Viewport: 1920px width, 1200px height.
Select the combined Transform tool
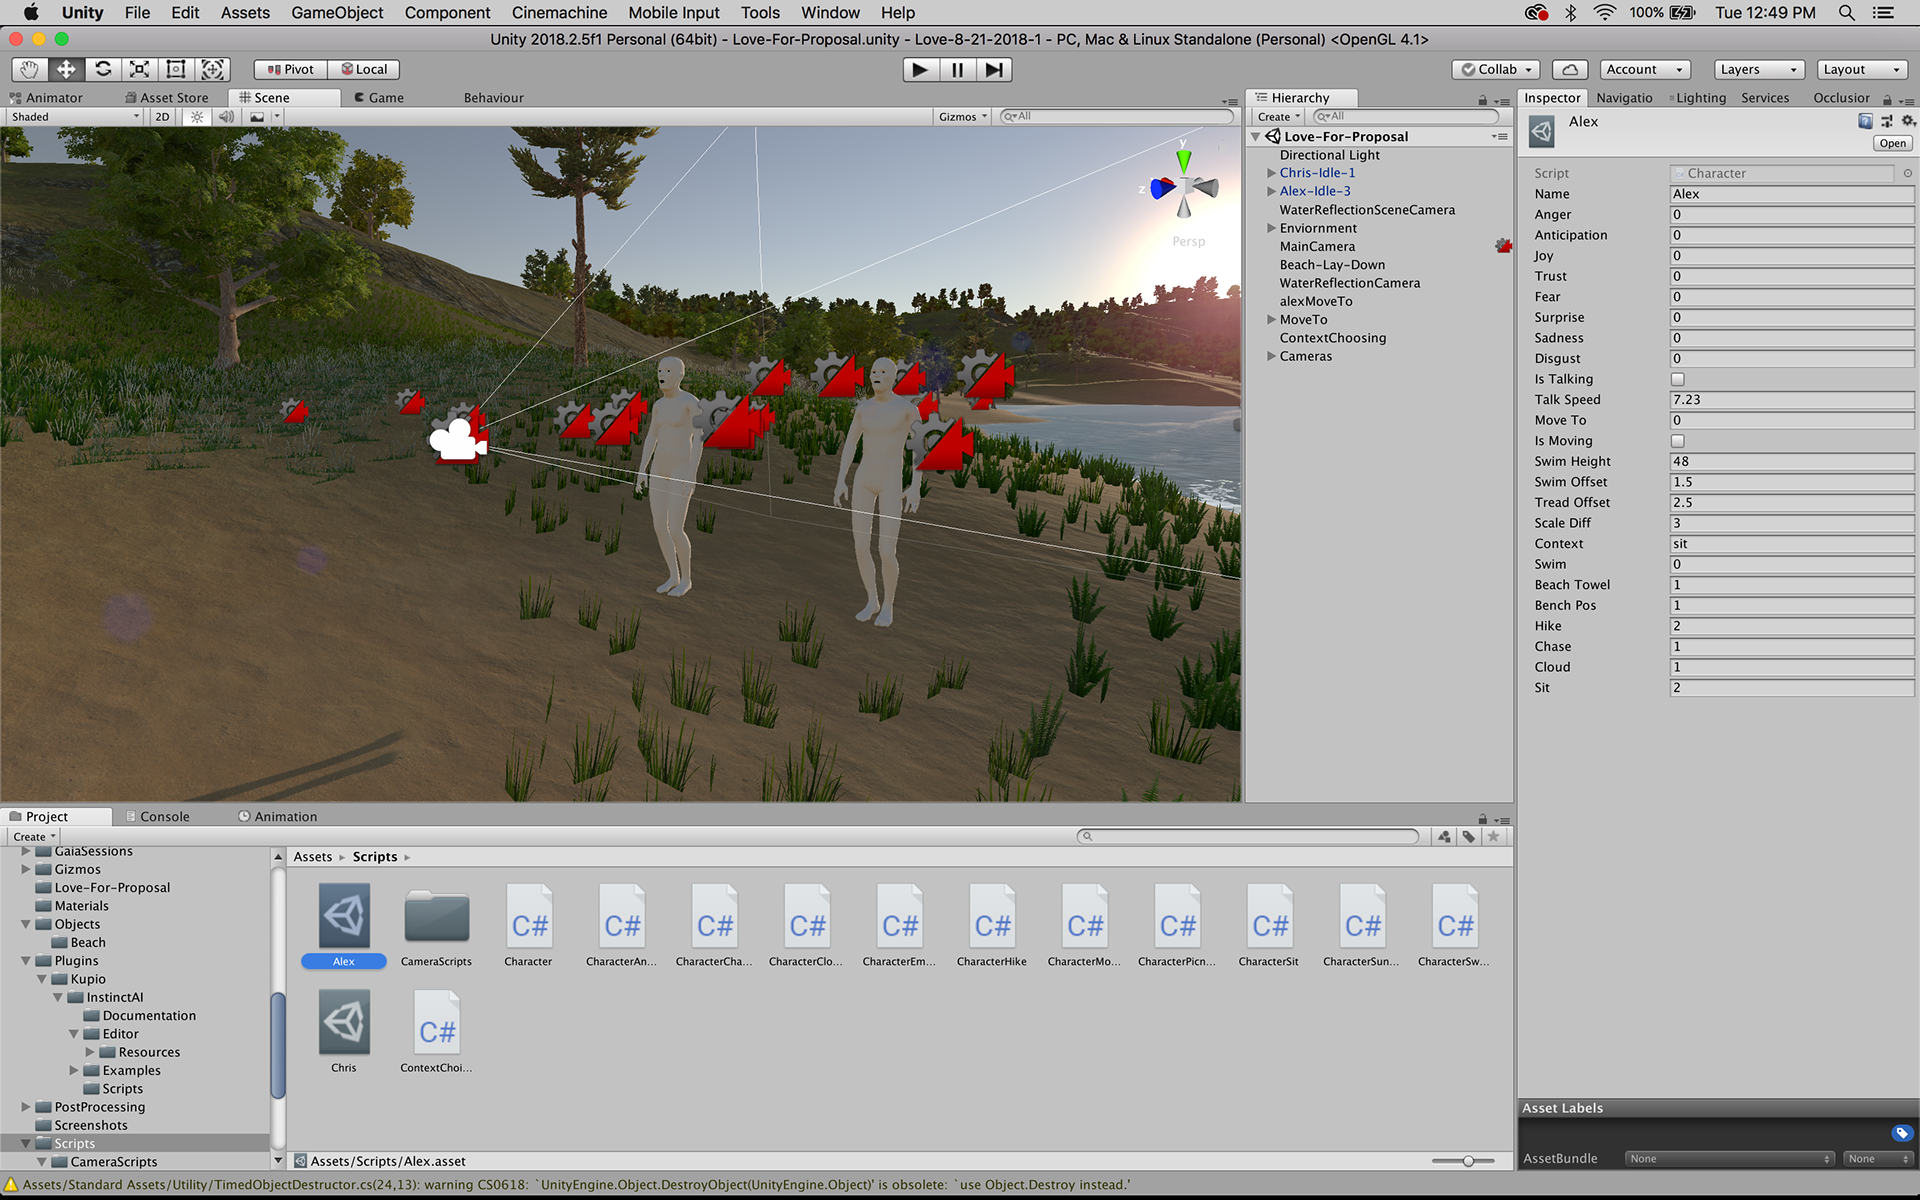point(213,69)
